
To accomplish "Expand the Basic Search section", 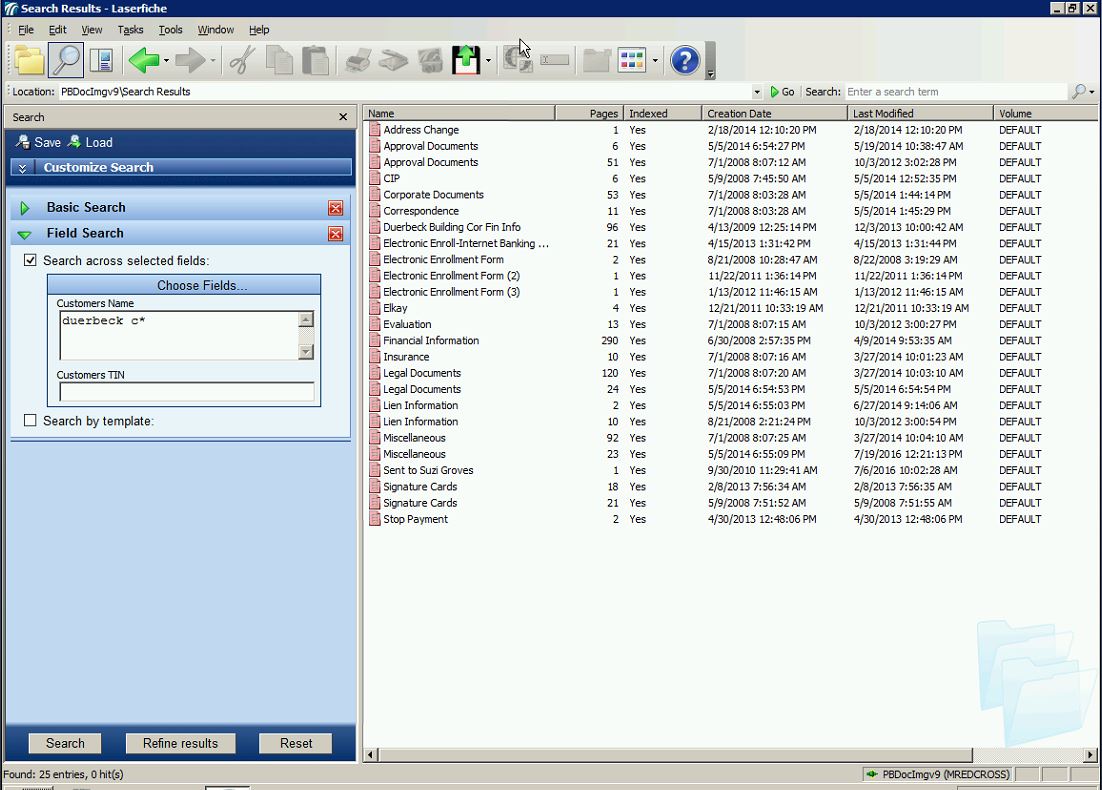I will click(x=25, y=208).
